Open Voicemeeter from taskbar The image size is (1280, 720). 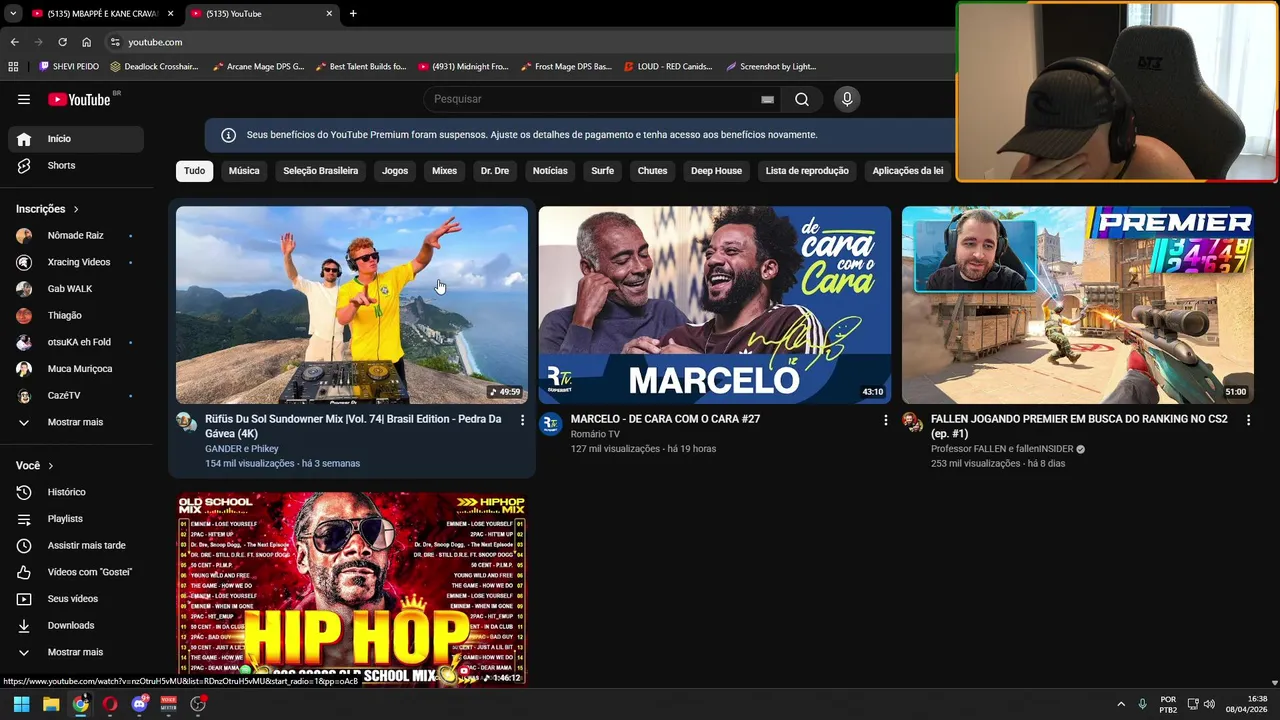[x=169, y=704]
